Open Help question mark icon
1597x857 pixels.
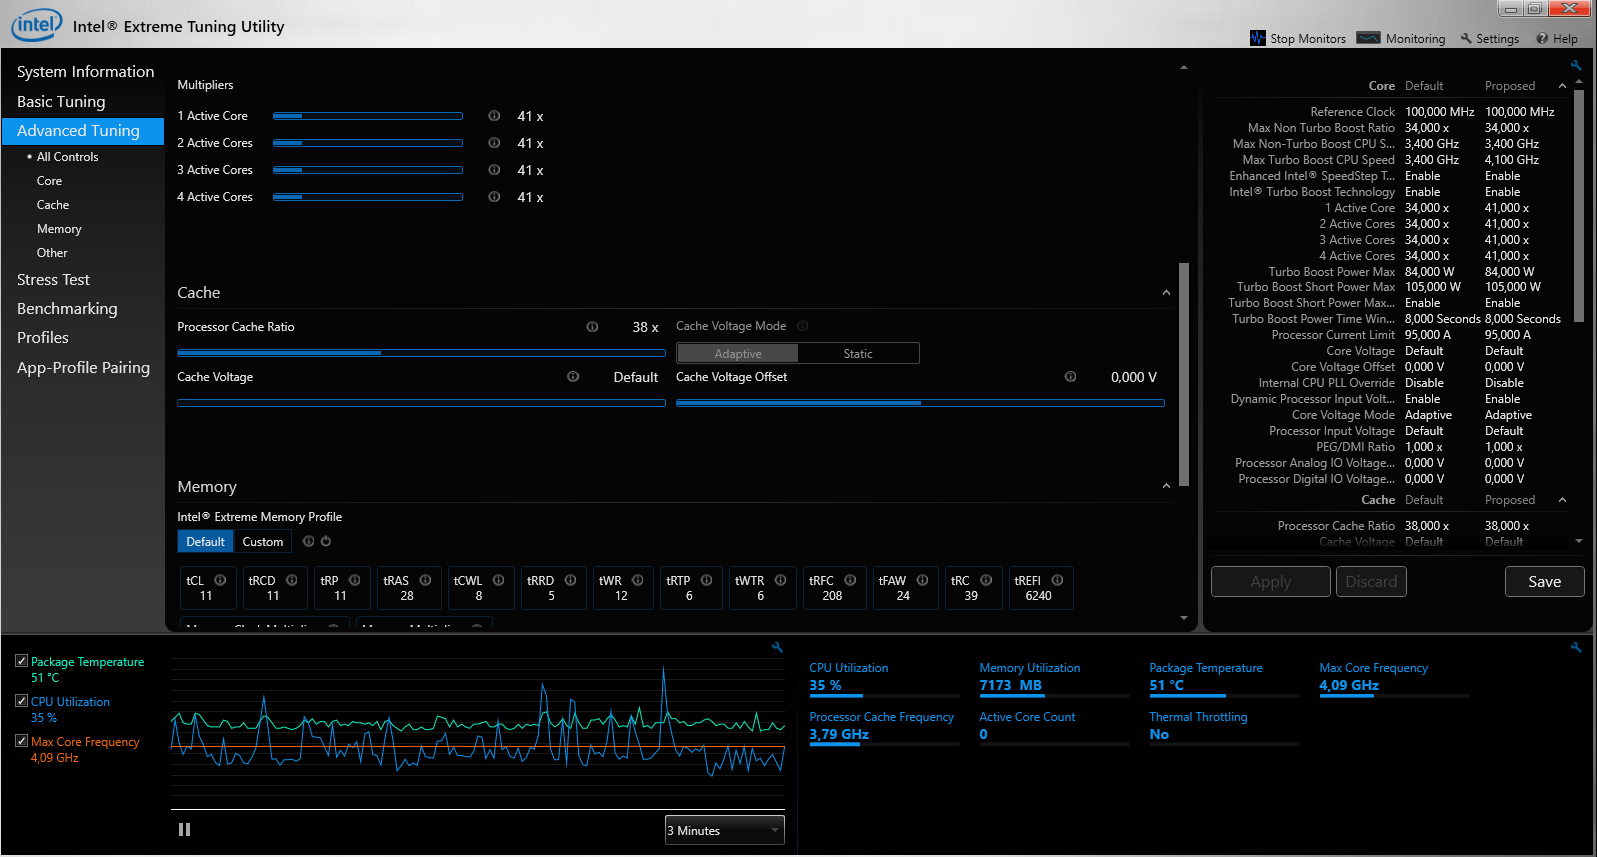pos(1542,39)
